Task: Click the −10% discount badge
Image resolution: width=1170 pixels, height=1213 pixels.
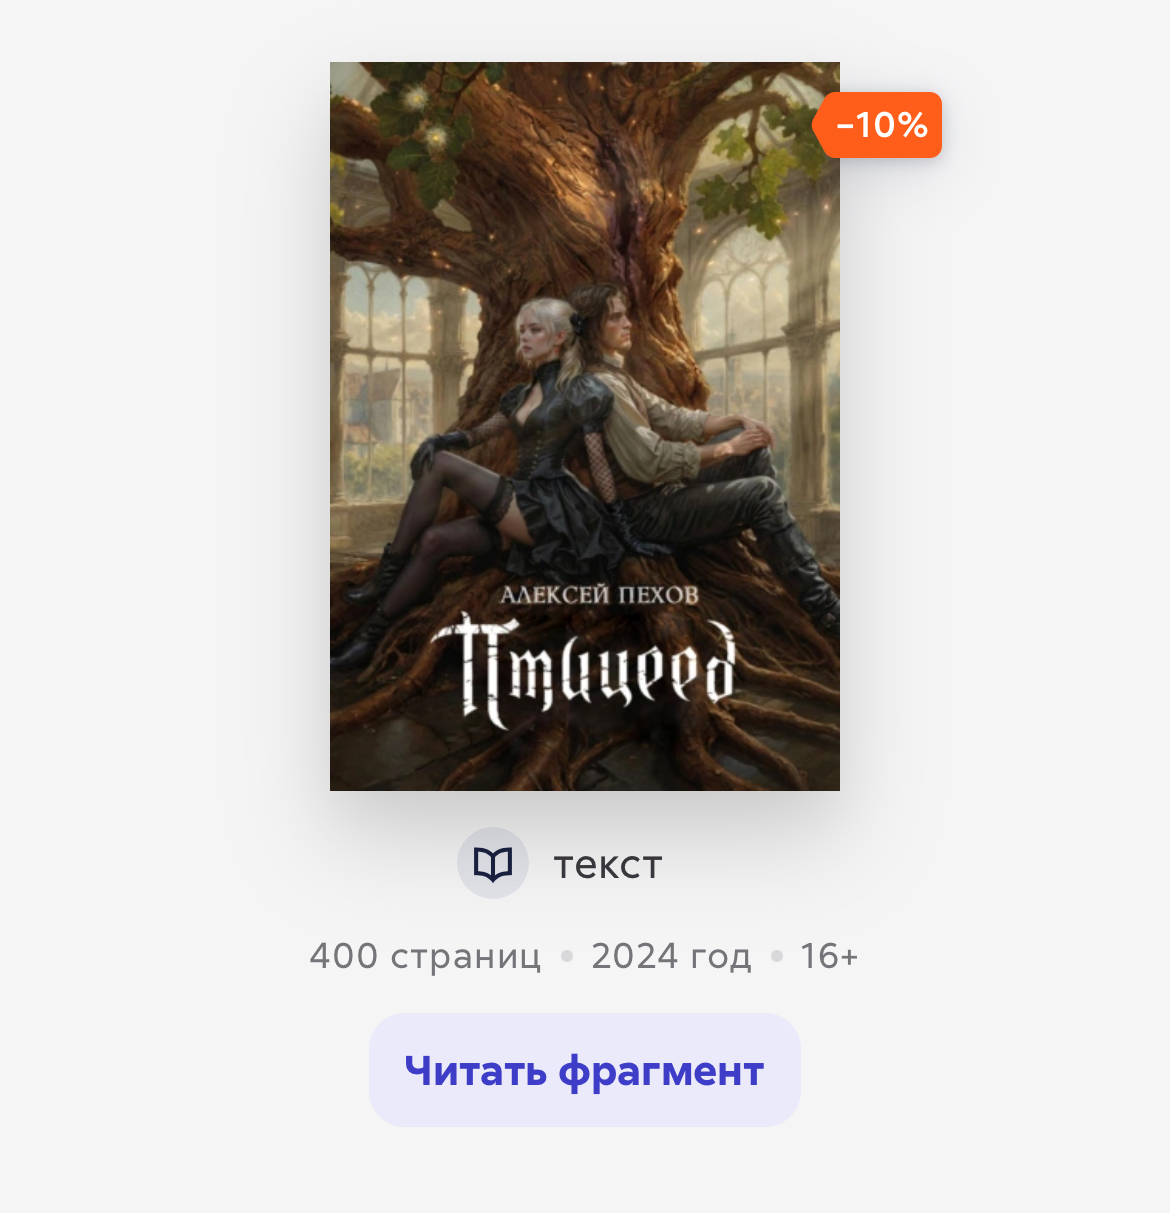Action: (881, 125)
